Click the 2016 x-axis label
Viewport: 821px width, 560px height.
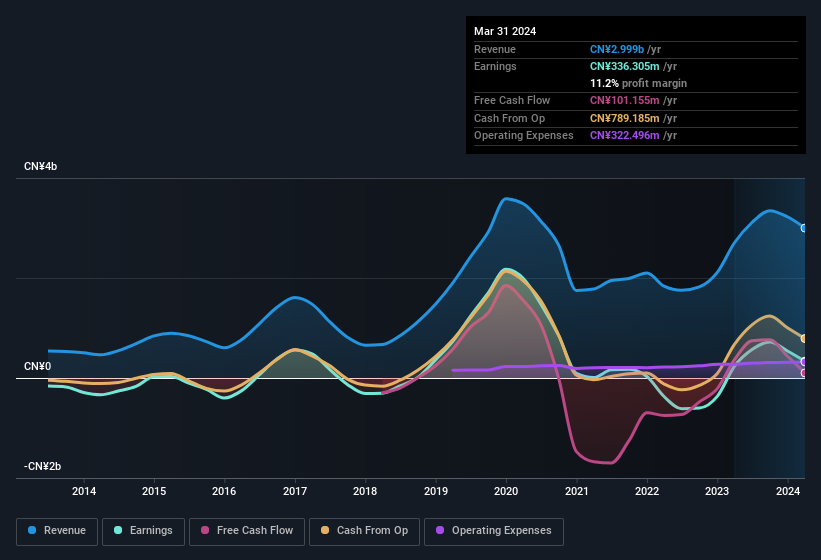[x=224, y=491]
